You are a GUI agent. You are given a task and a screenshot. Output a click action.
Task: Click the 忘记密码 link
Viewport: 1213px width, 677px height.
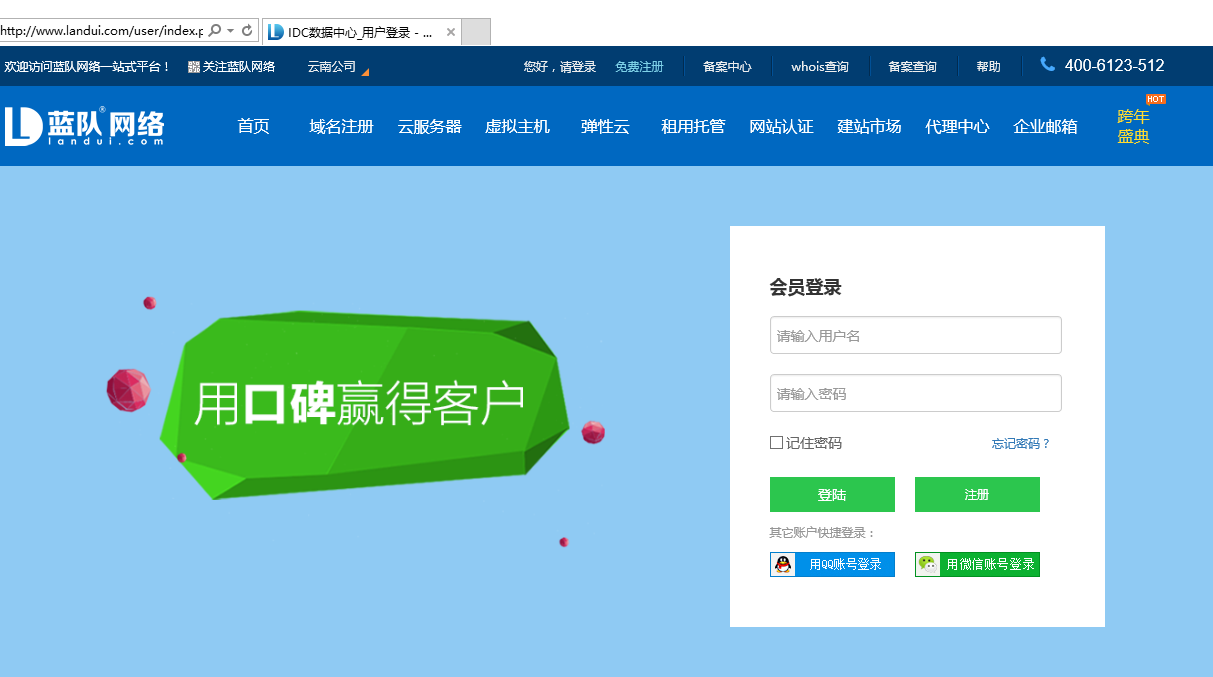point(1017,443)
